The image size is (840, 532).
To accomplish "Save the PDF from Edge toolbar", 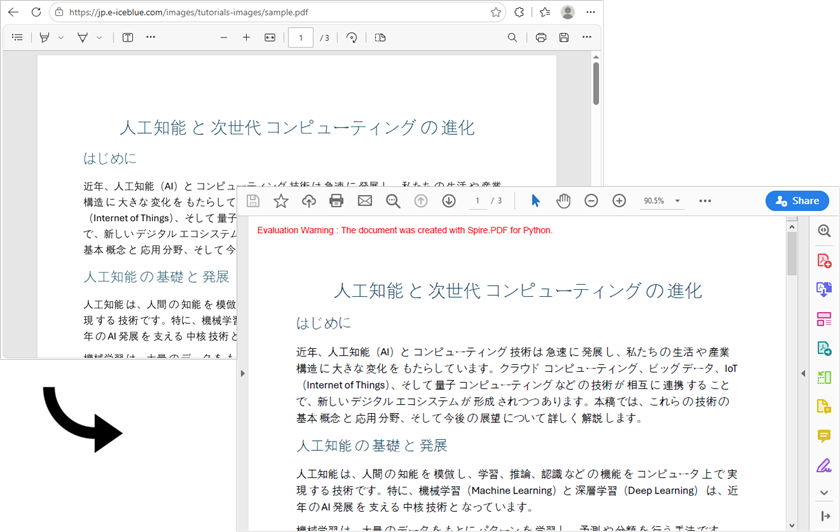I will pyautogui.click(x=564, y=38).
